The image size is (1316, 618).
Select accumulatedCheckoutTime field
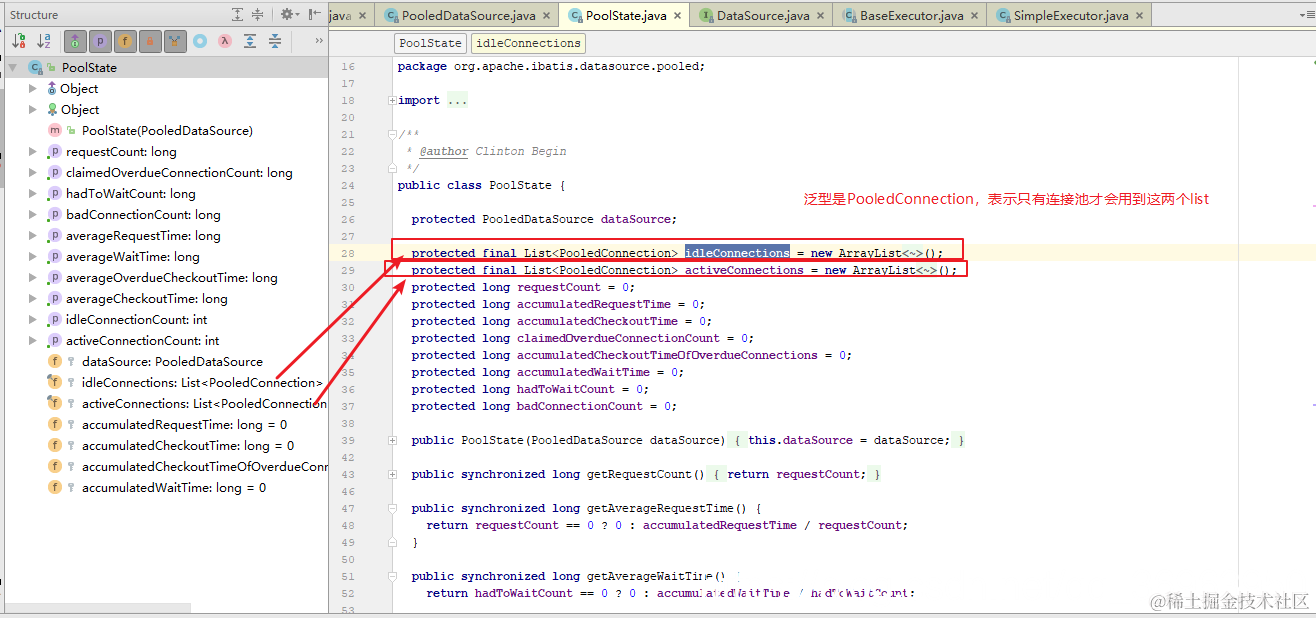point(188,446)
